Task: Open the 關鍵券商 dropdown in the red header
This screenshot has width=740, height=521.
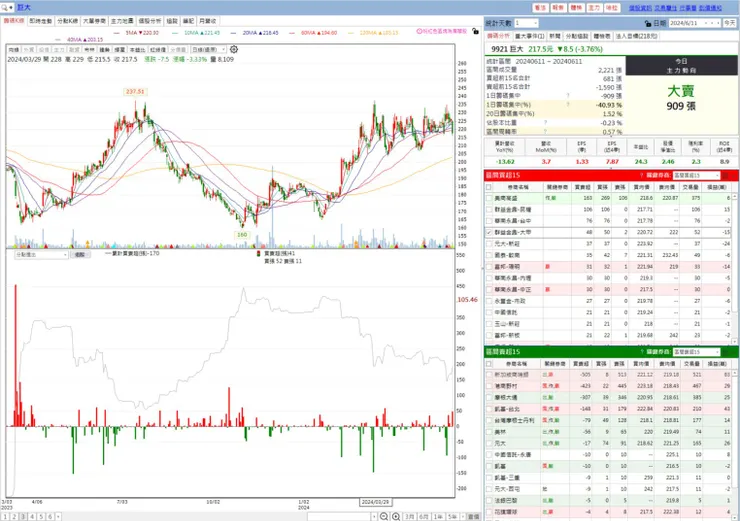Action: (x=696, y=176)
